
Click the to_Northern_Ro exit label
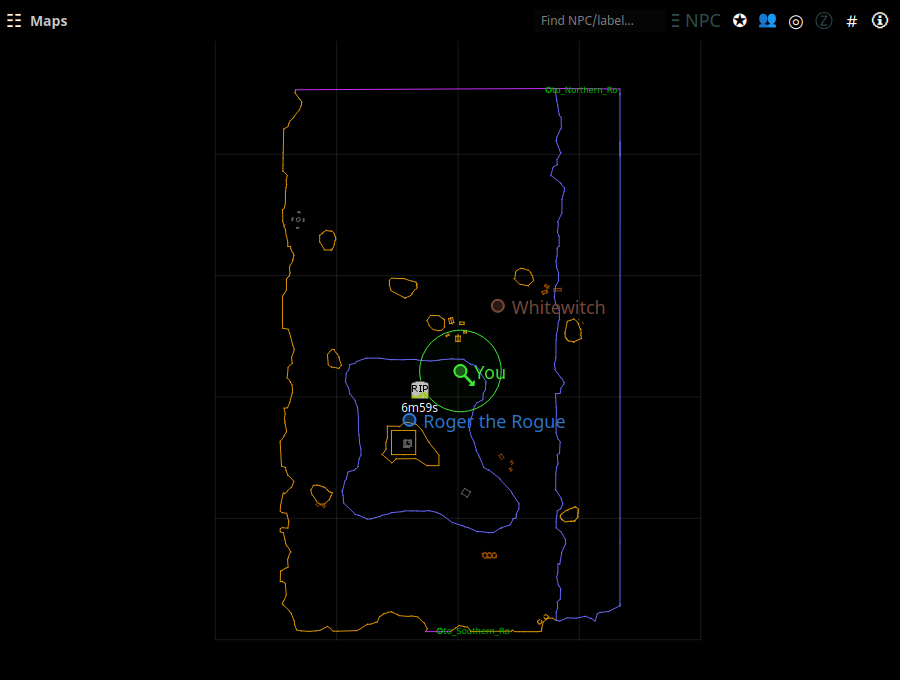click(581, 90)
